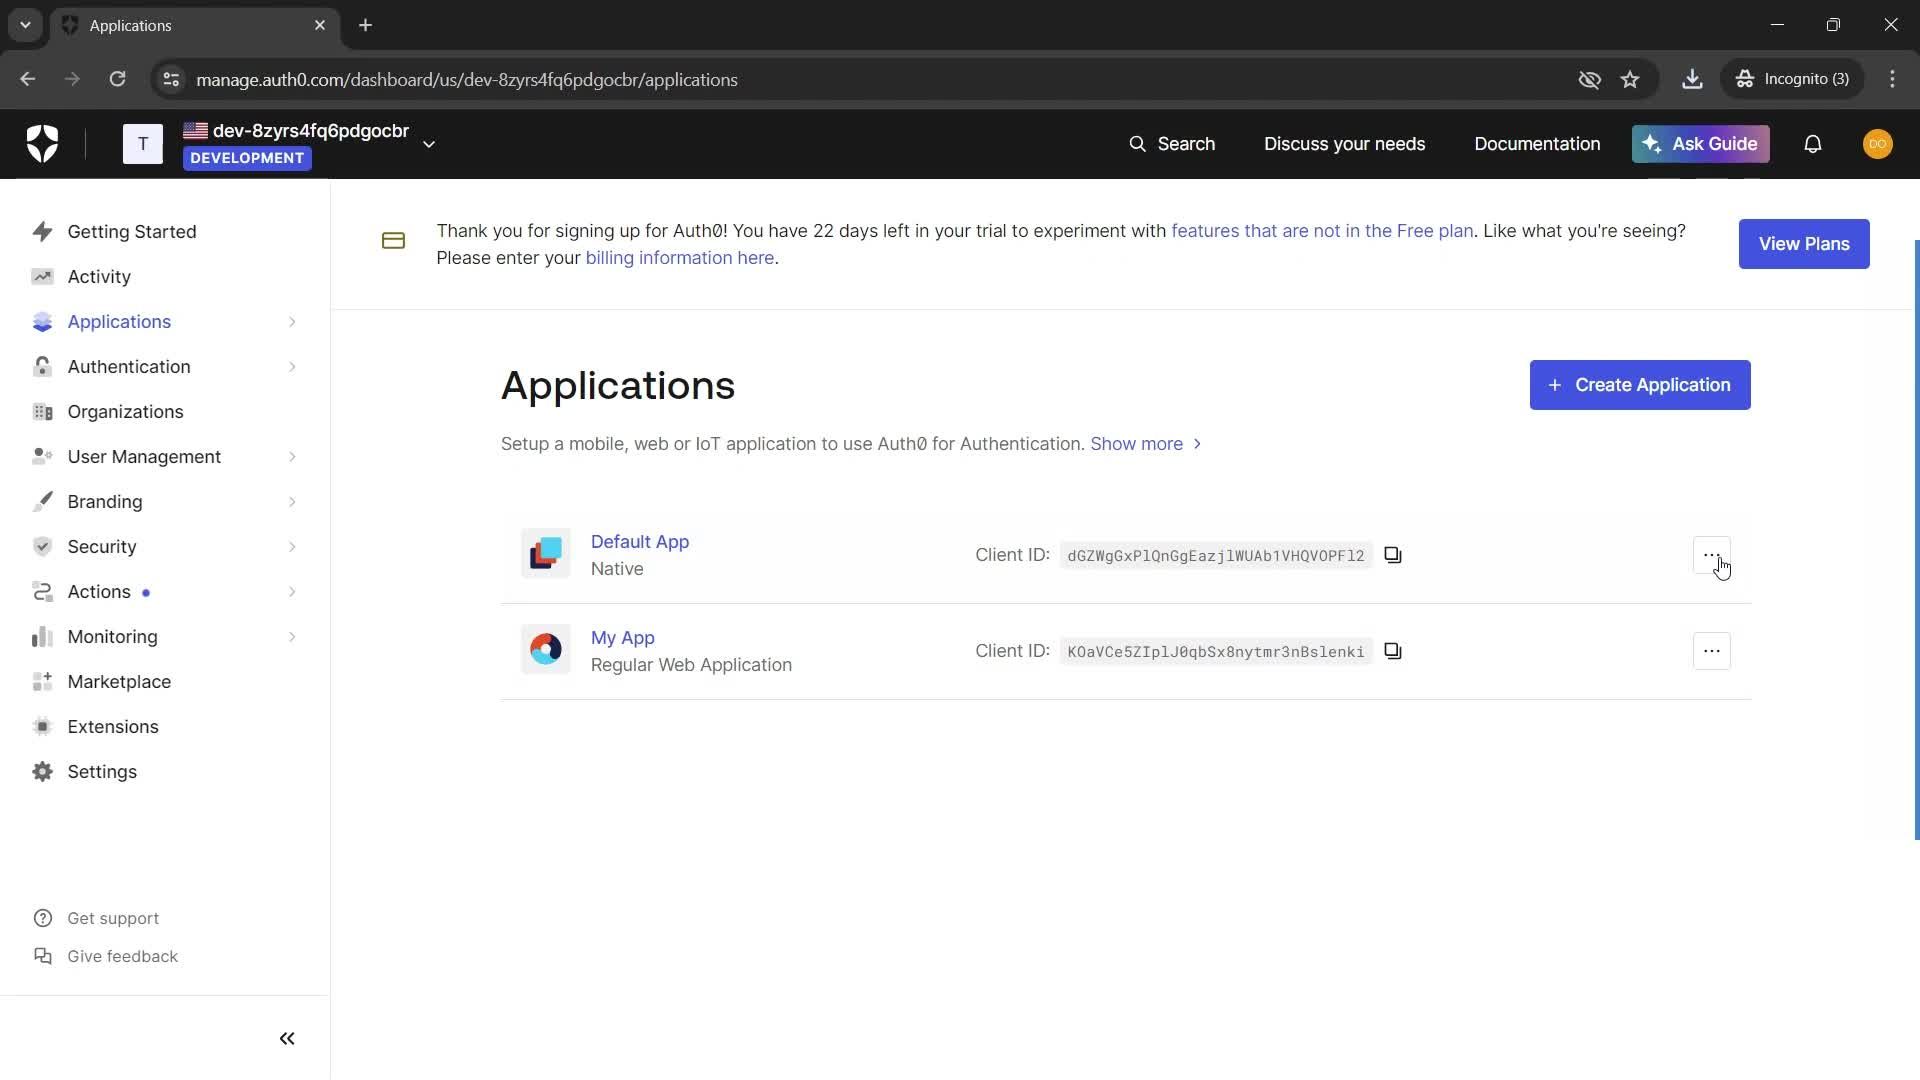Collapse the sidebar with the double-chevron
Viewport: 1920px width, 1080px height.
pos(287,1039)
